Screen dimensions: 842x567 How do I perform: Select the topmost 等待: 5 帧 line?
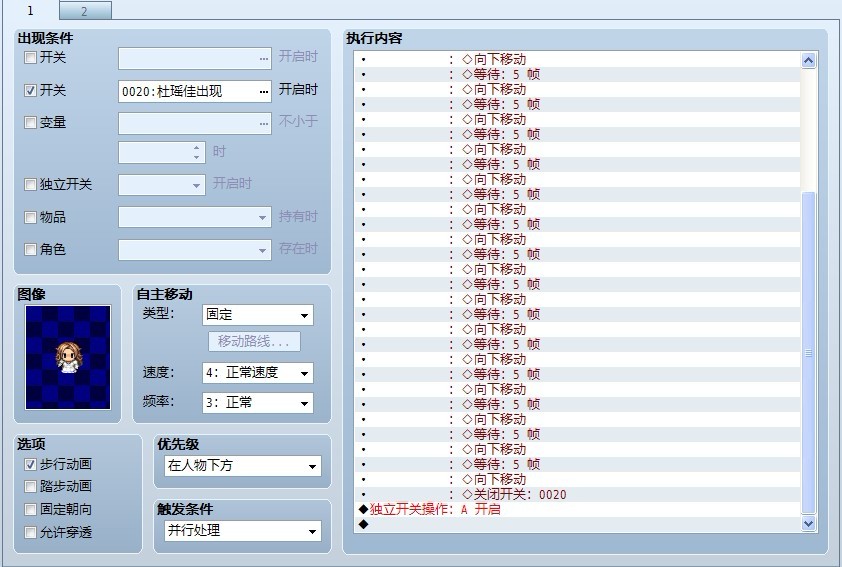tap(577, 74)
